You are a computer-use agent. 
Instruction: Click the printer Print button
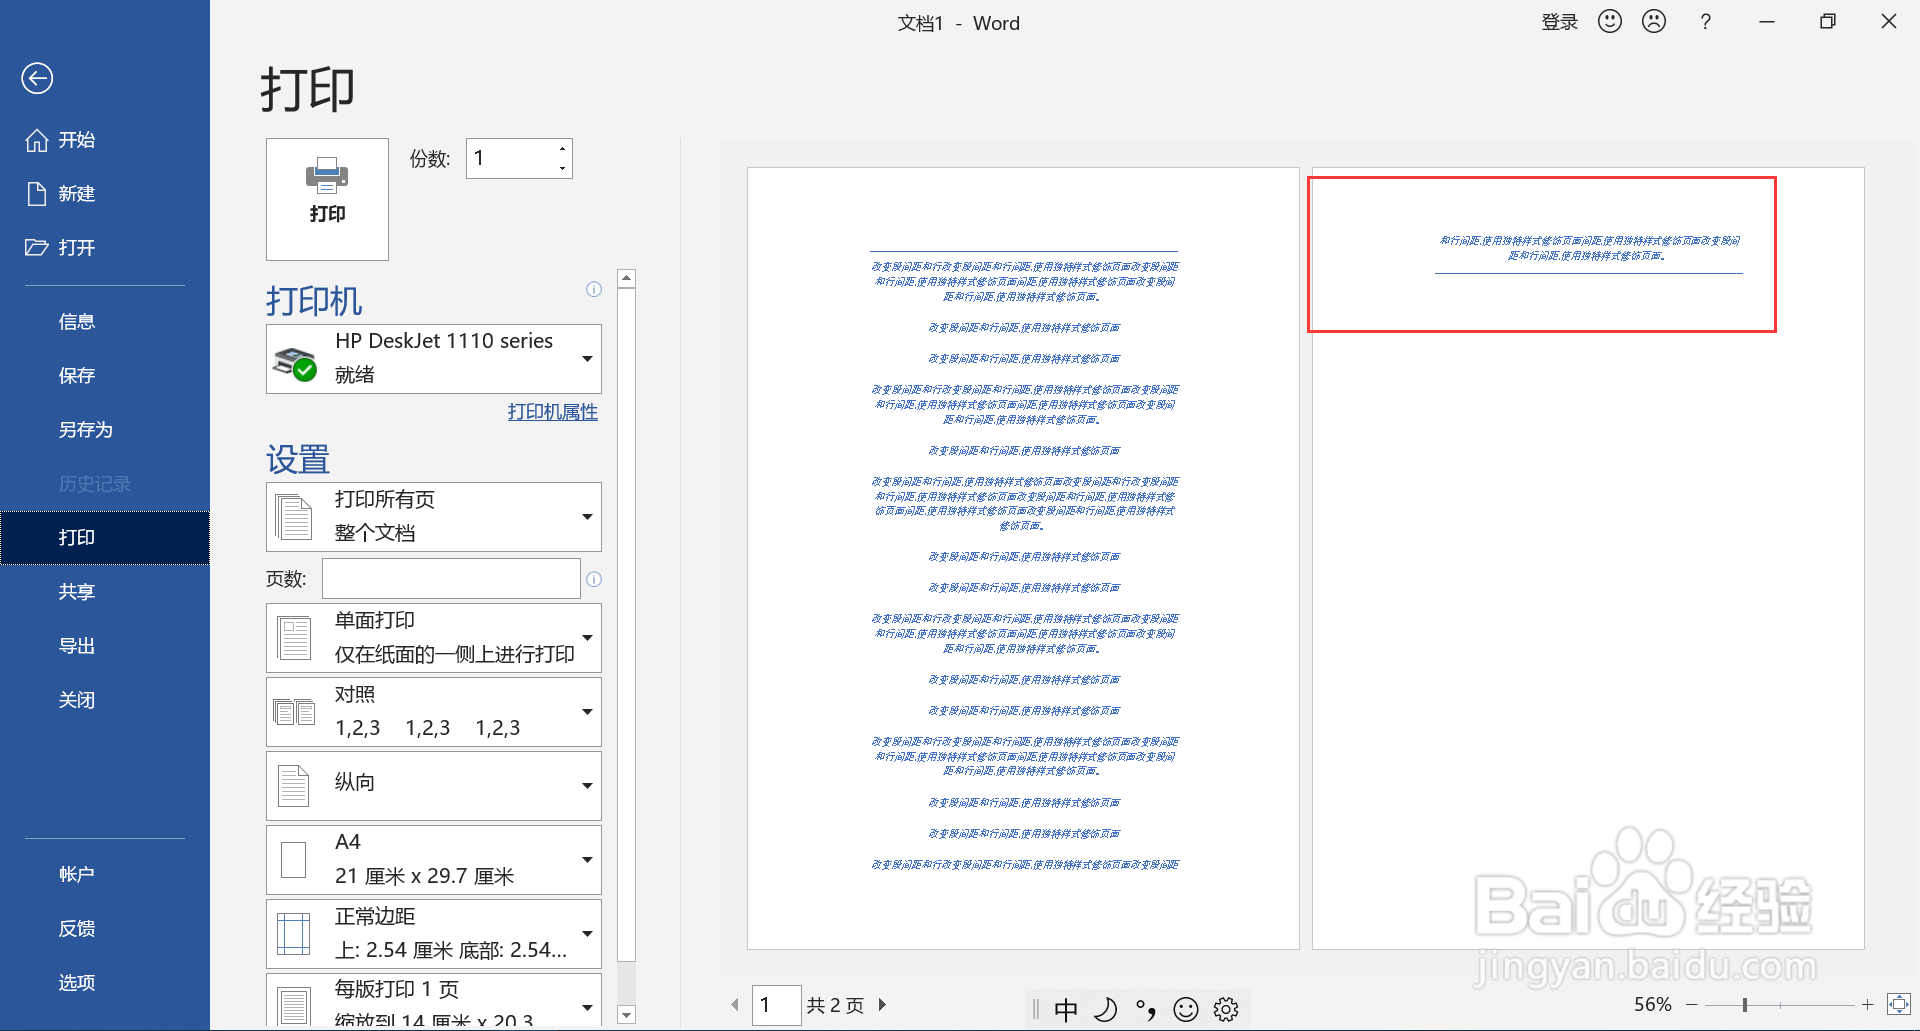[x=327, y=199]
